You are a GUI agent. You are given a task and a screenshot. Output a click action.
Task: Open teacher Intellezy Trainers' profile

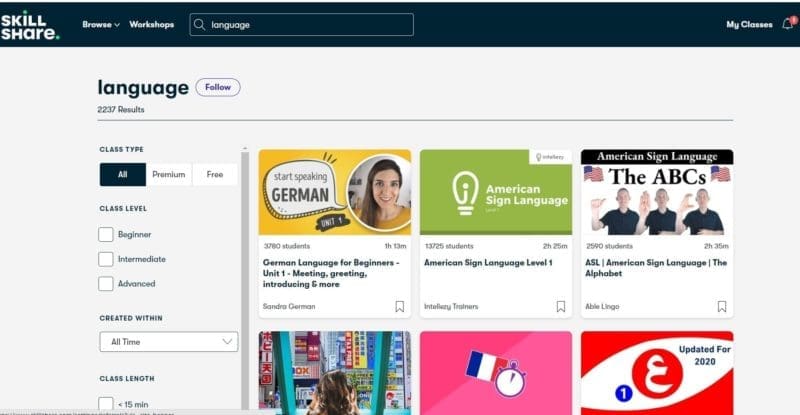(x=451, y=306)
